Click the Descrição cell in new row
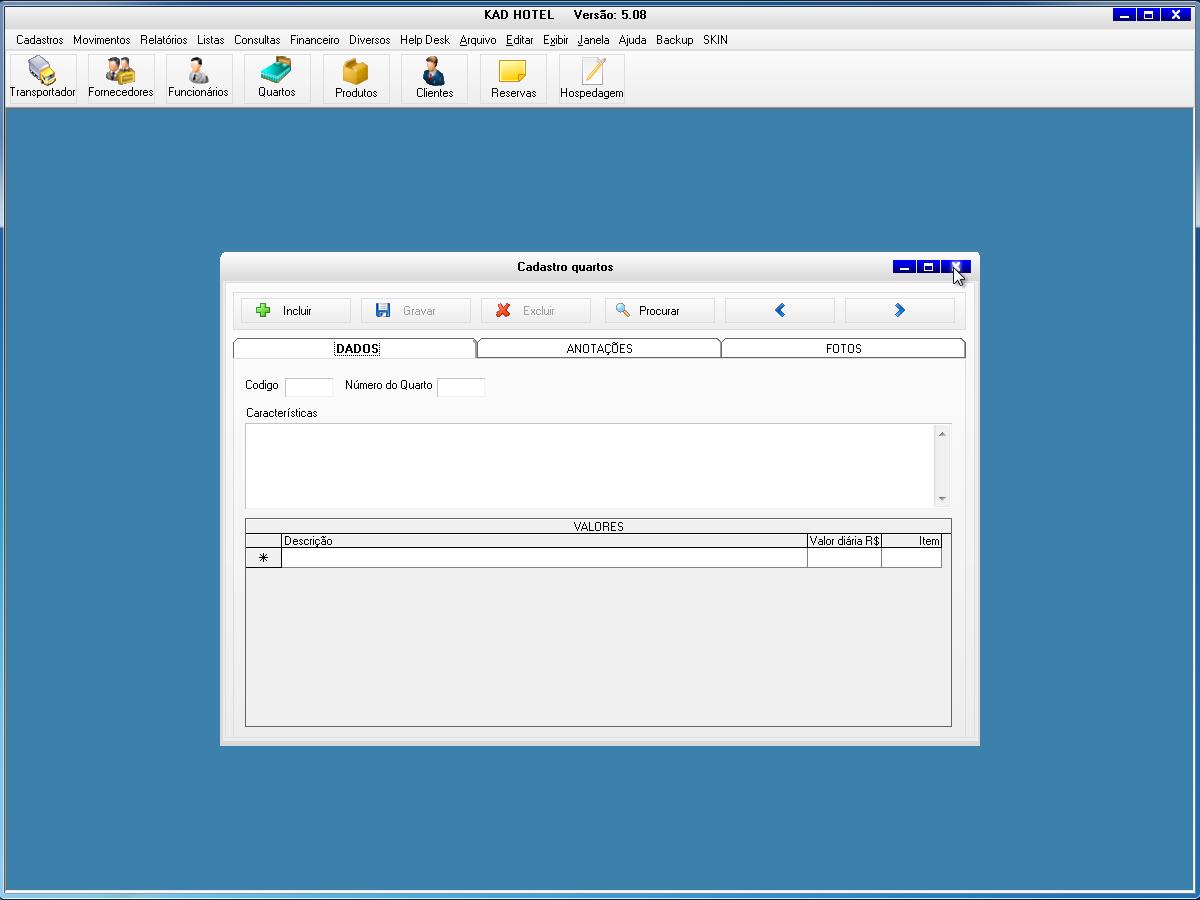Viewport: 1200px width, 900px height. coord(544,558)
